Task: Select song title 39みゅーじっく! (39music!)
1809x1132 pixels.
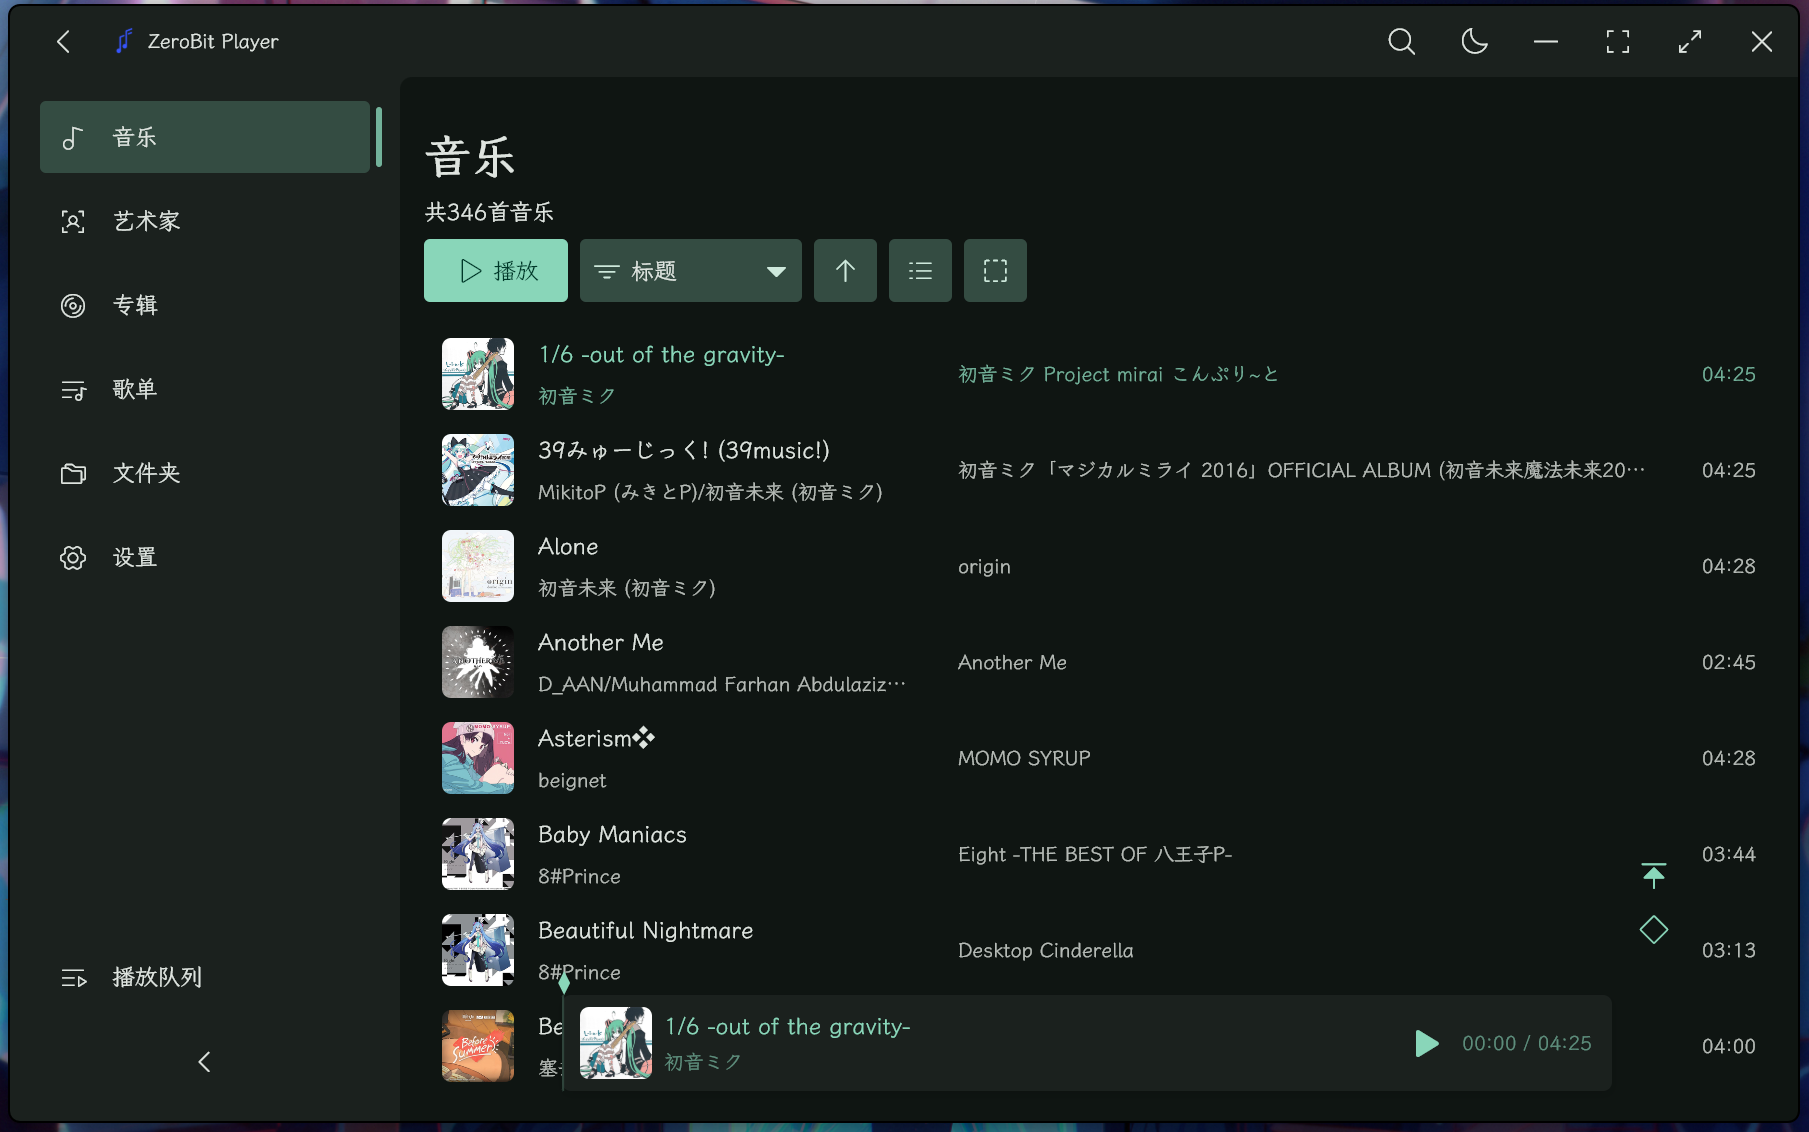Action: (x=684, y=451)
